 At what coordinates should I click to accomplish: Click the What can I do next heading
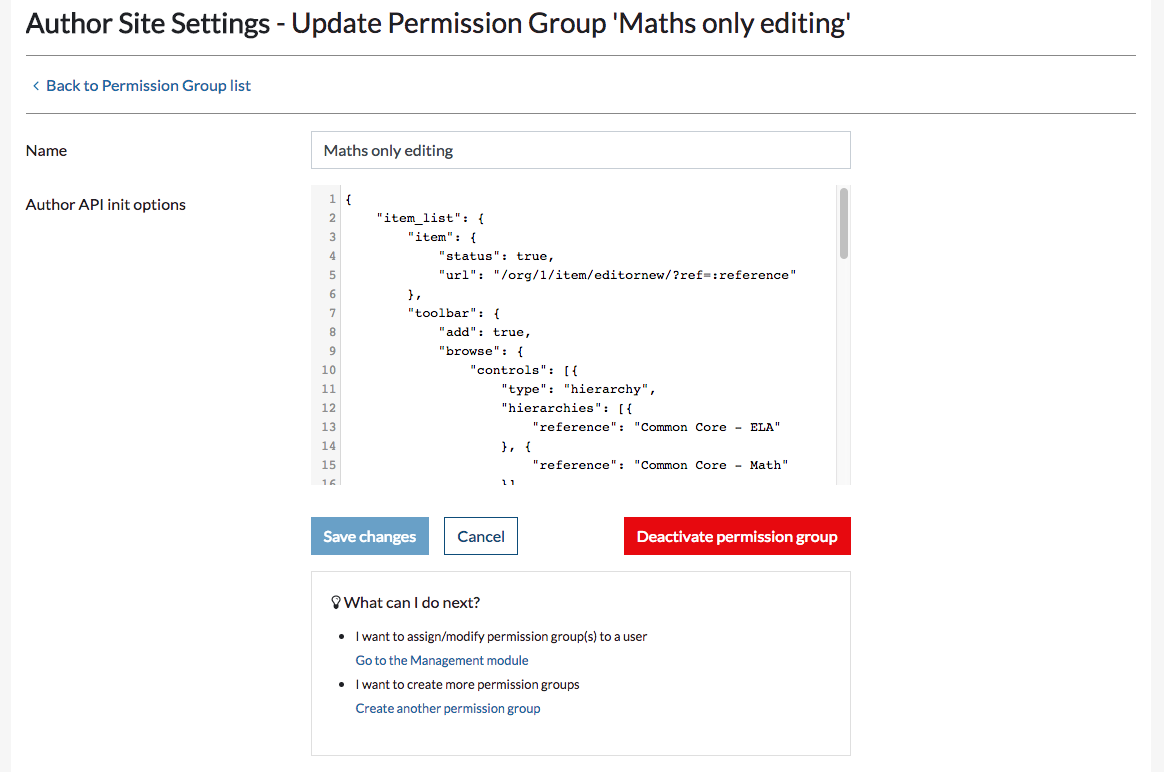412,603
